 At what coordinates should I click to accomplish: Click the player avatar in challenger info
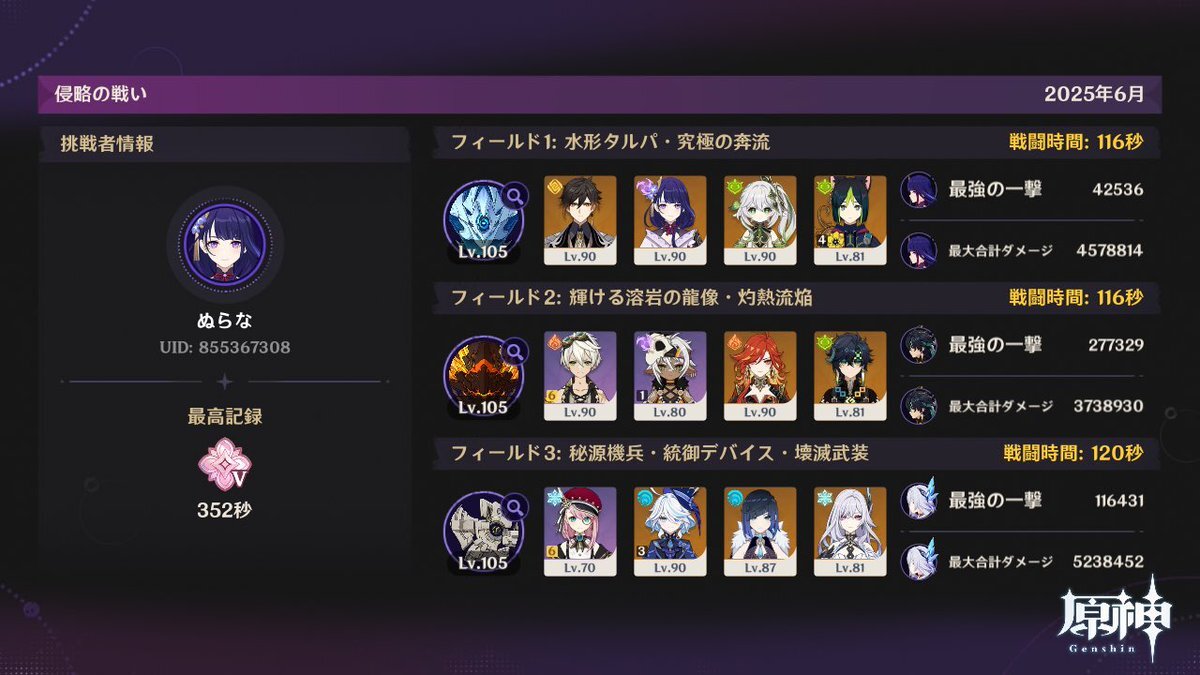(x=225, y=244)
